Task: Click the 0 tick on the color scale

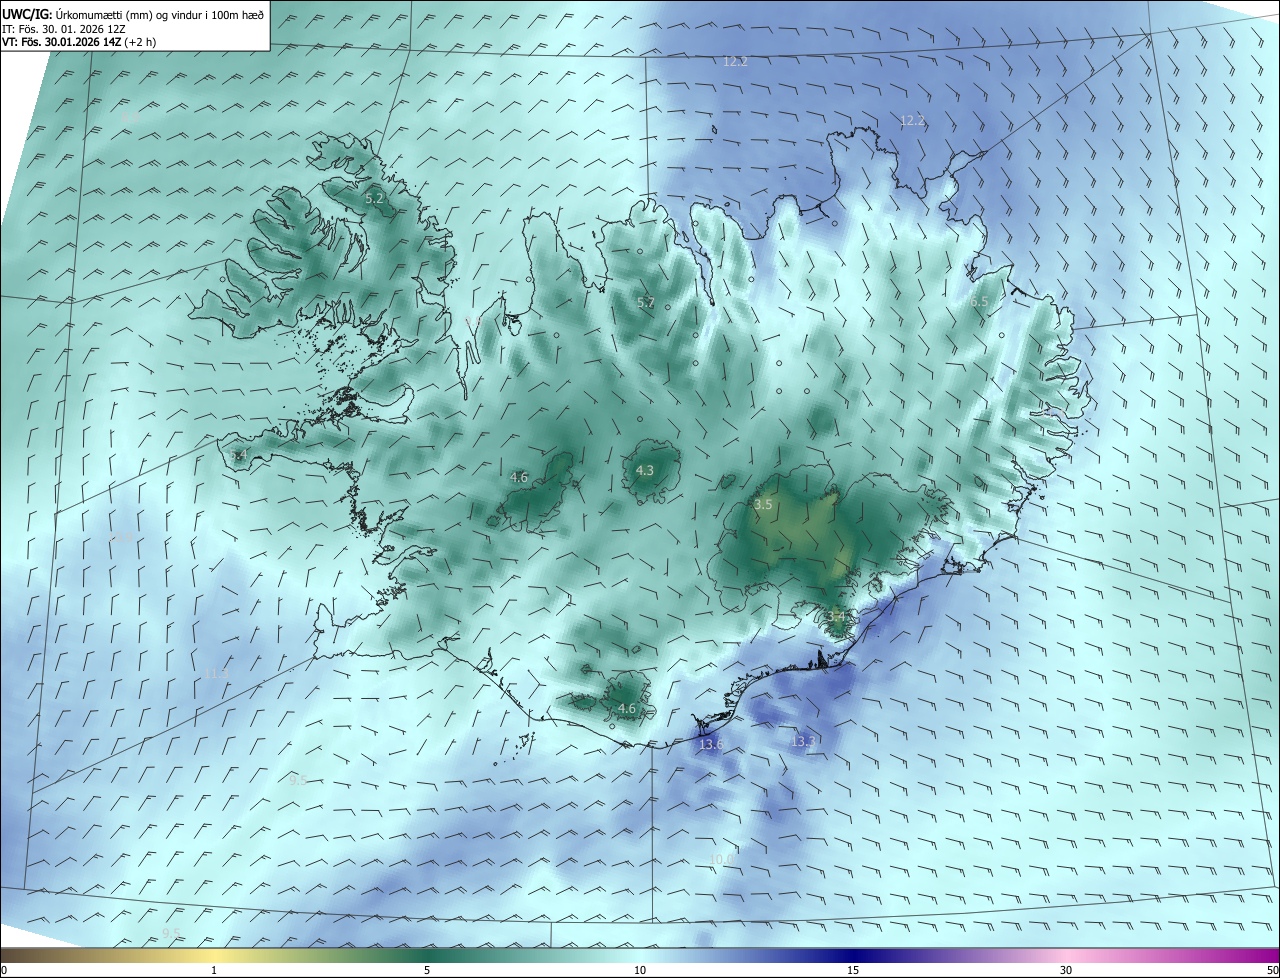Action: coord(4,970)
